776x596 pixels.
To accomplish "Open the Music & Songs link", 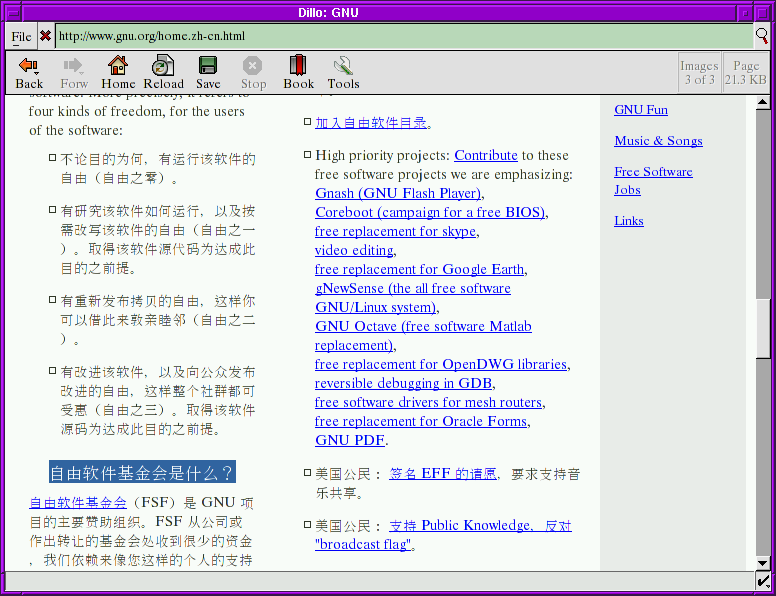I will tap(658, 141).
